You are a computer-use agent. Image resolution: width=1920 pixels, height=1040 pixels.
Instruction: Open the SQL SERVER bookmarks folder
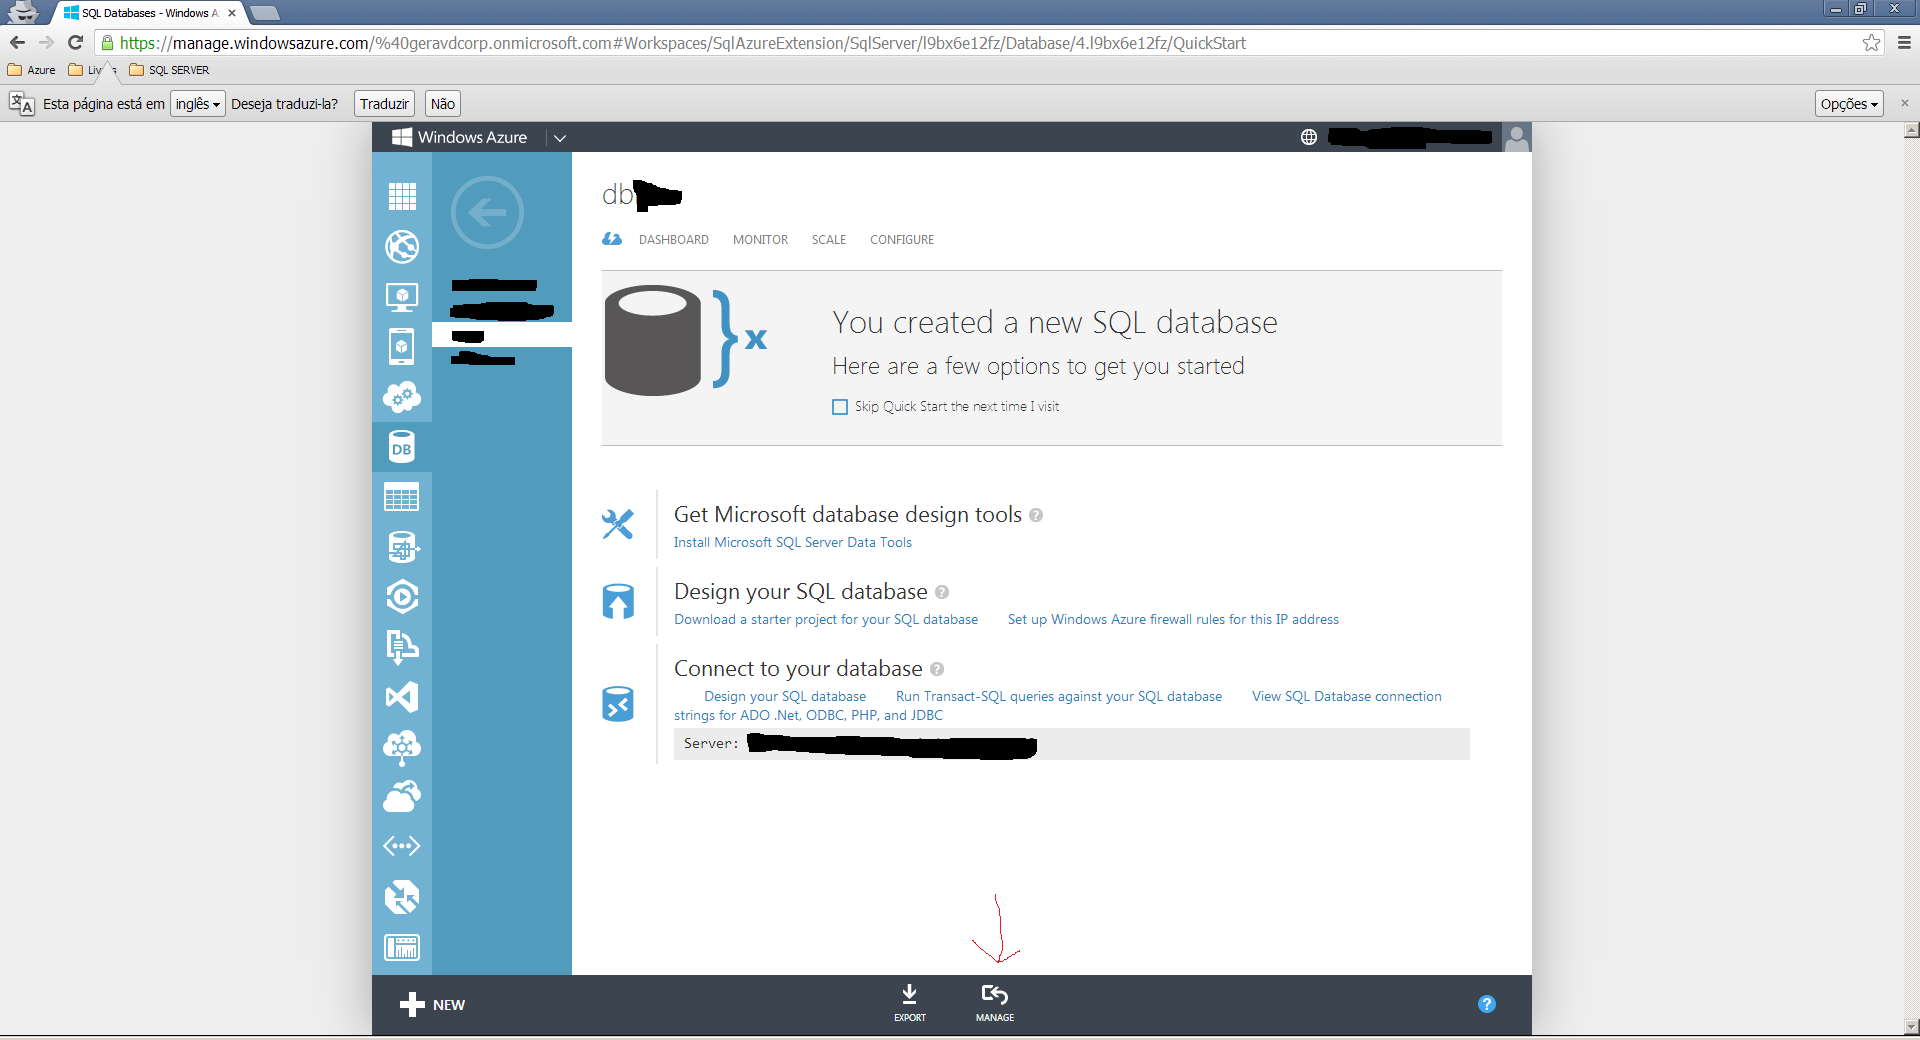click(x=169, y=70)
